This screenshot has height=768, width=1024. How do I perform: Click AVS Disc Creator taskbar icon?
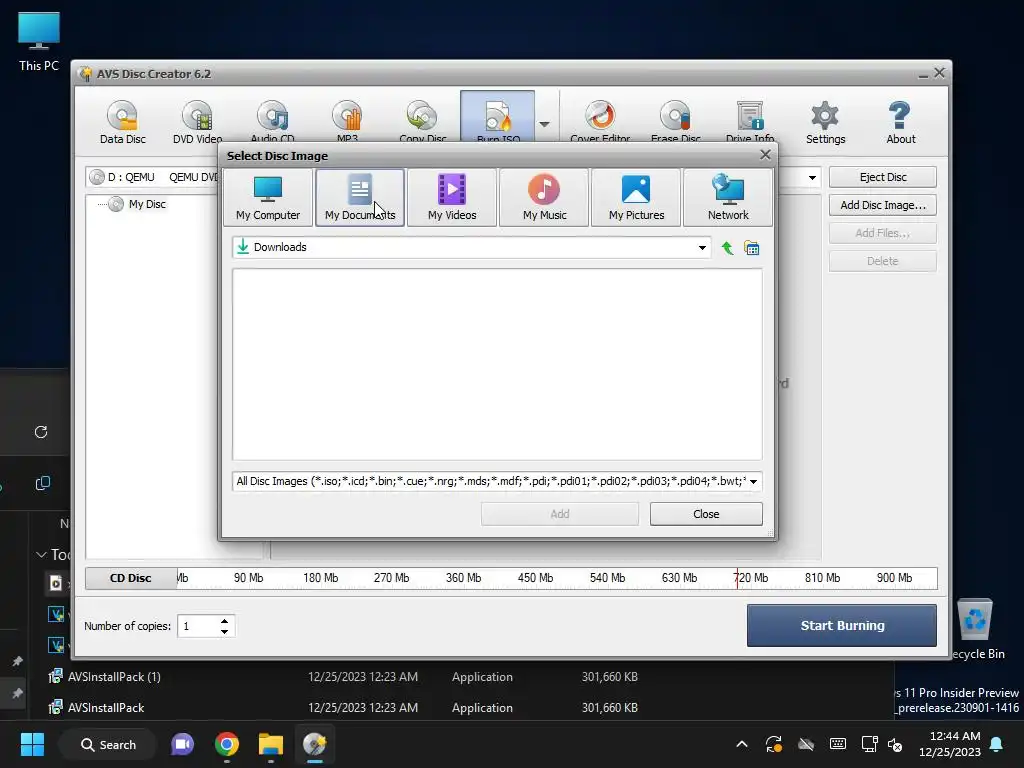pyautogui.click(x=315, y=744)
